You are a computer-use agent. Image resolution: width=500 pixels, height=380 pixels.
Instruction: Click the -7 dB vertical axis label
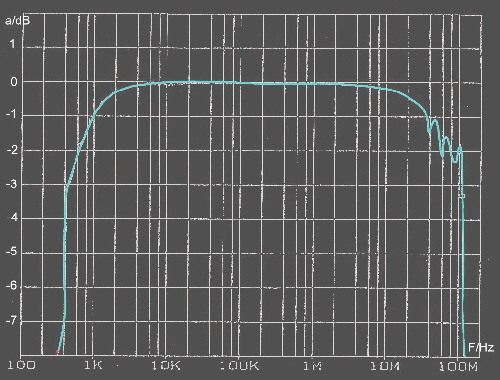point(11,321)
